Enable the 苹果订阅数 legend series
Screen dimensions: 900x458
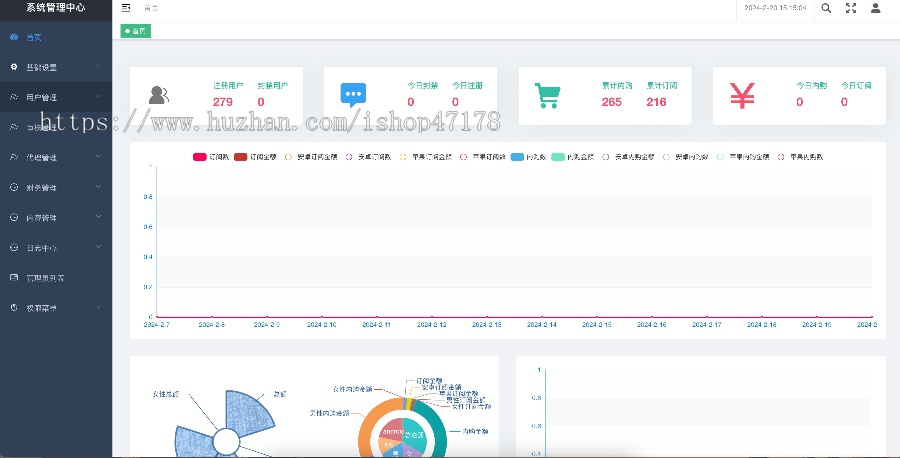point(483,157)
